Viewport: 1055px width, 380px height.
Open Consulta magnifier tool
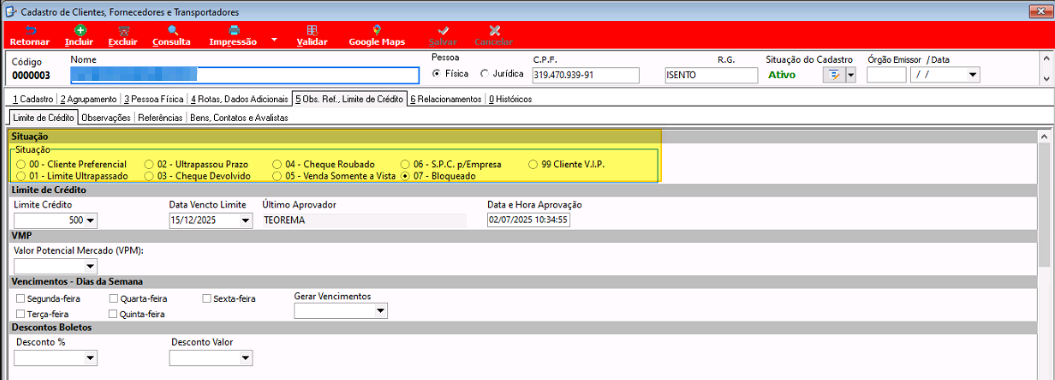(x=172, y=30)
